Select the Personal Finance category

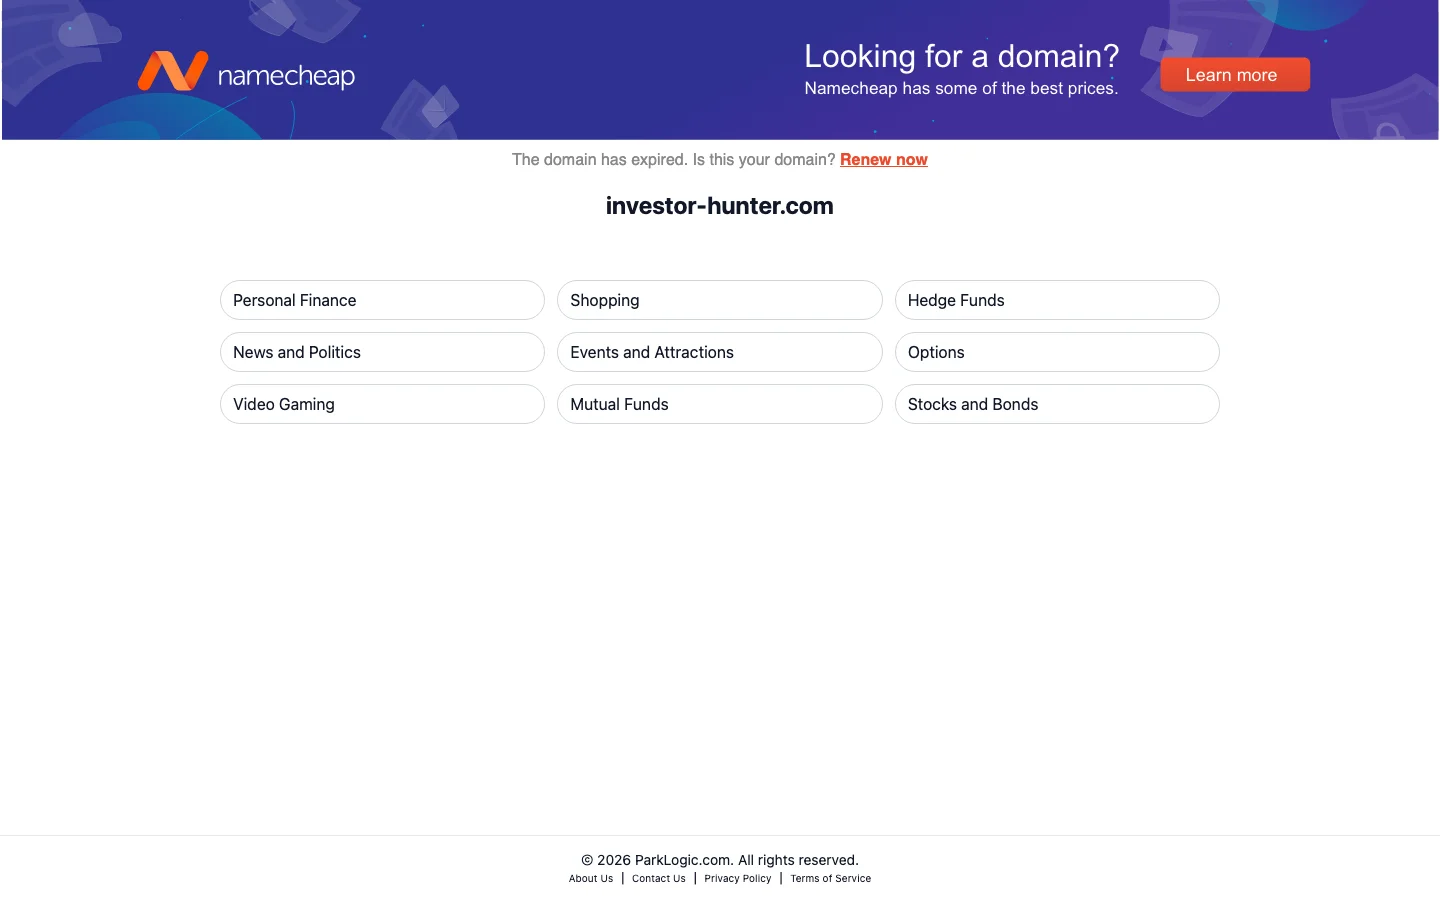pyautogui.click(x=382, y=300)
